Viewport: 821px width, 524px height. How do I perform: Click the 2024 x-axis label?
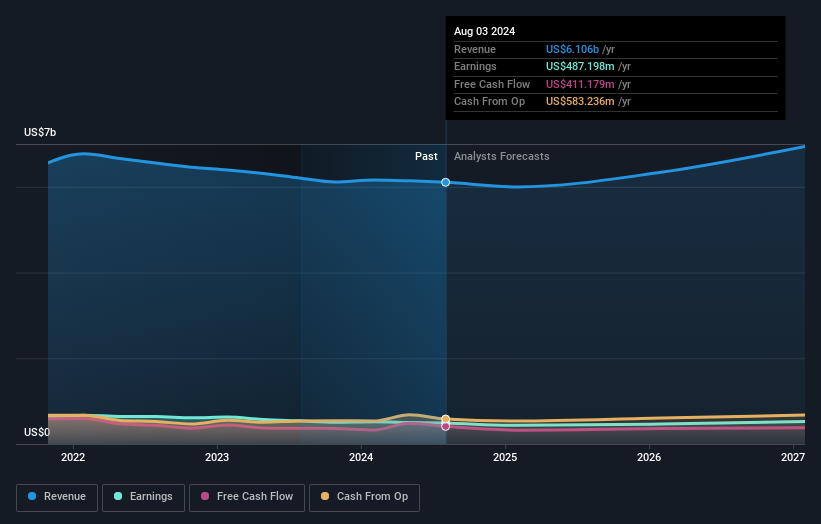coord(361,457)
